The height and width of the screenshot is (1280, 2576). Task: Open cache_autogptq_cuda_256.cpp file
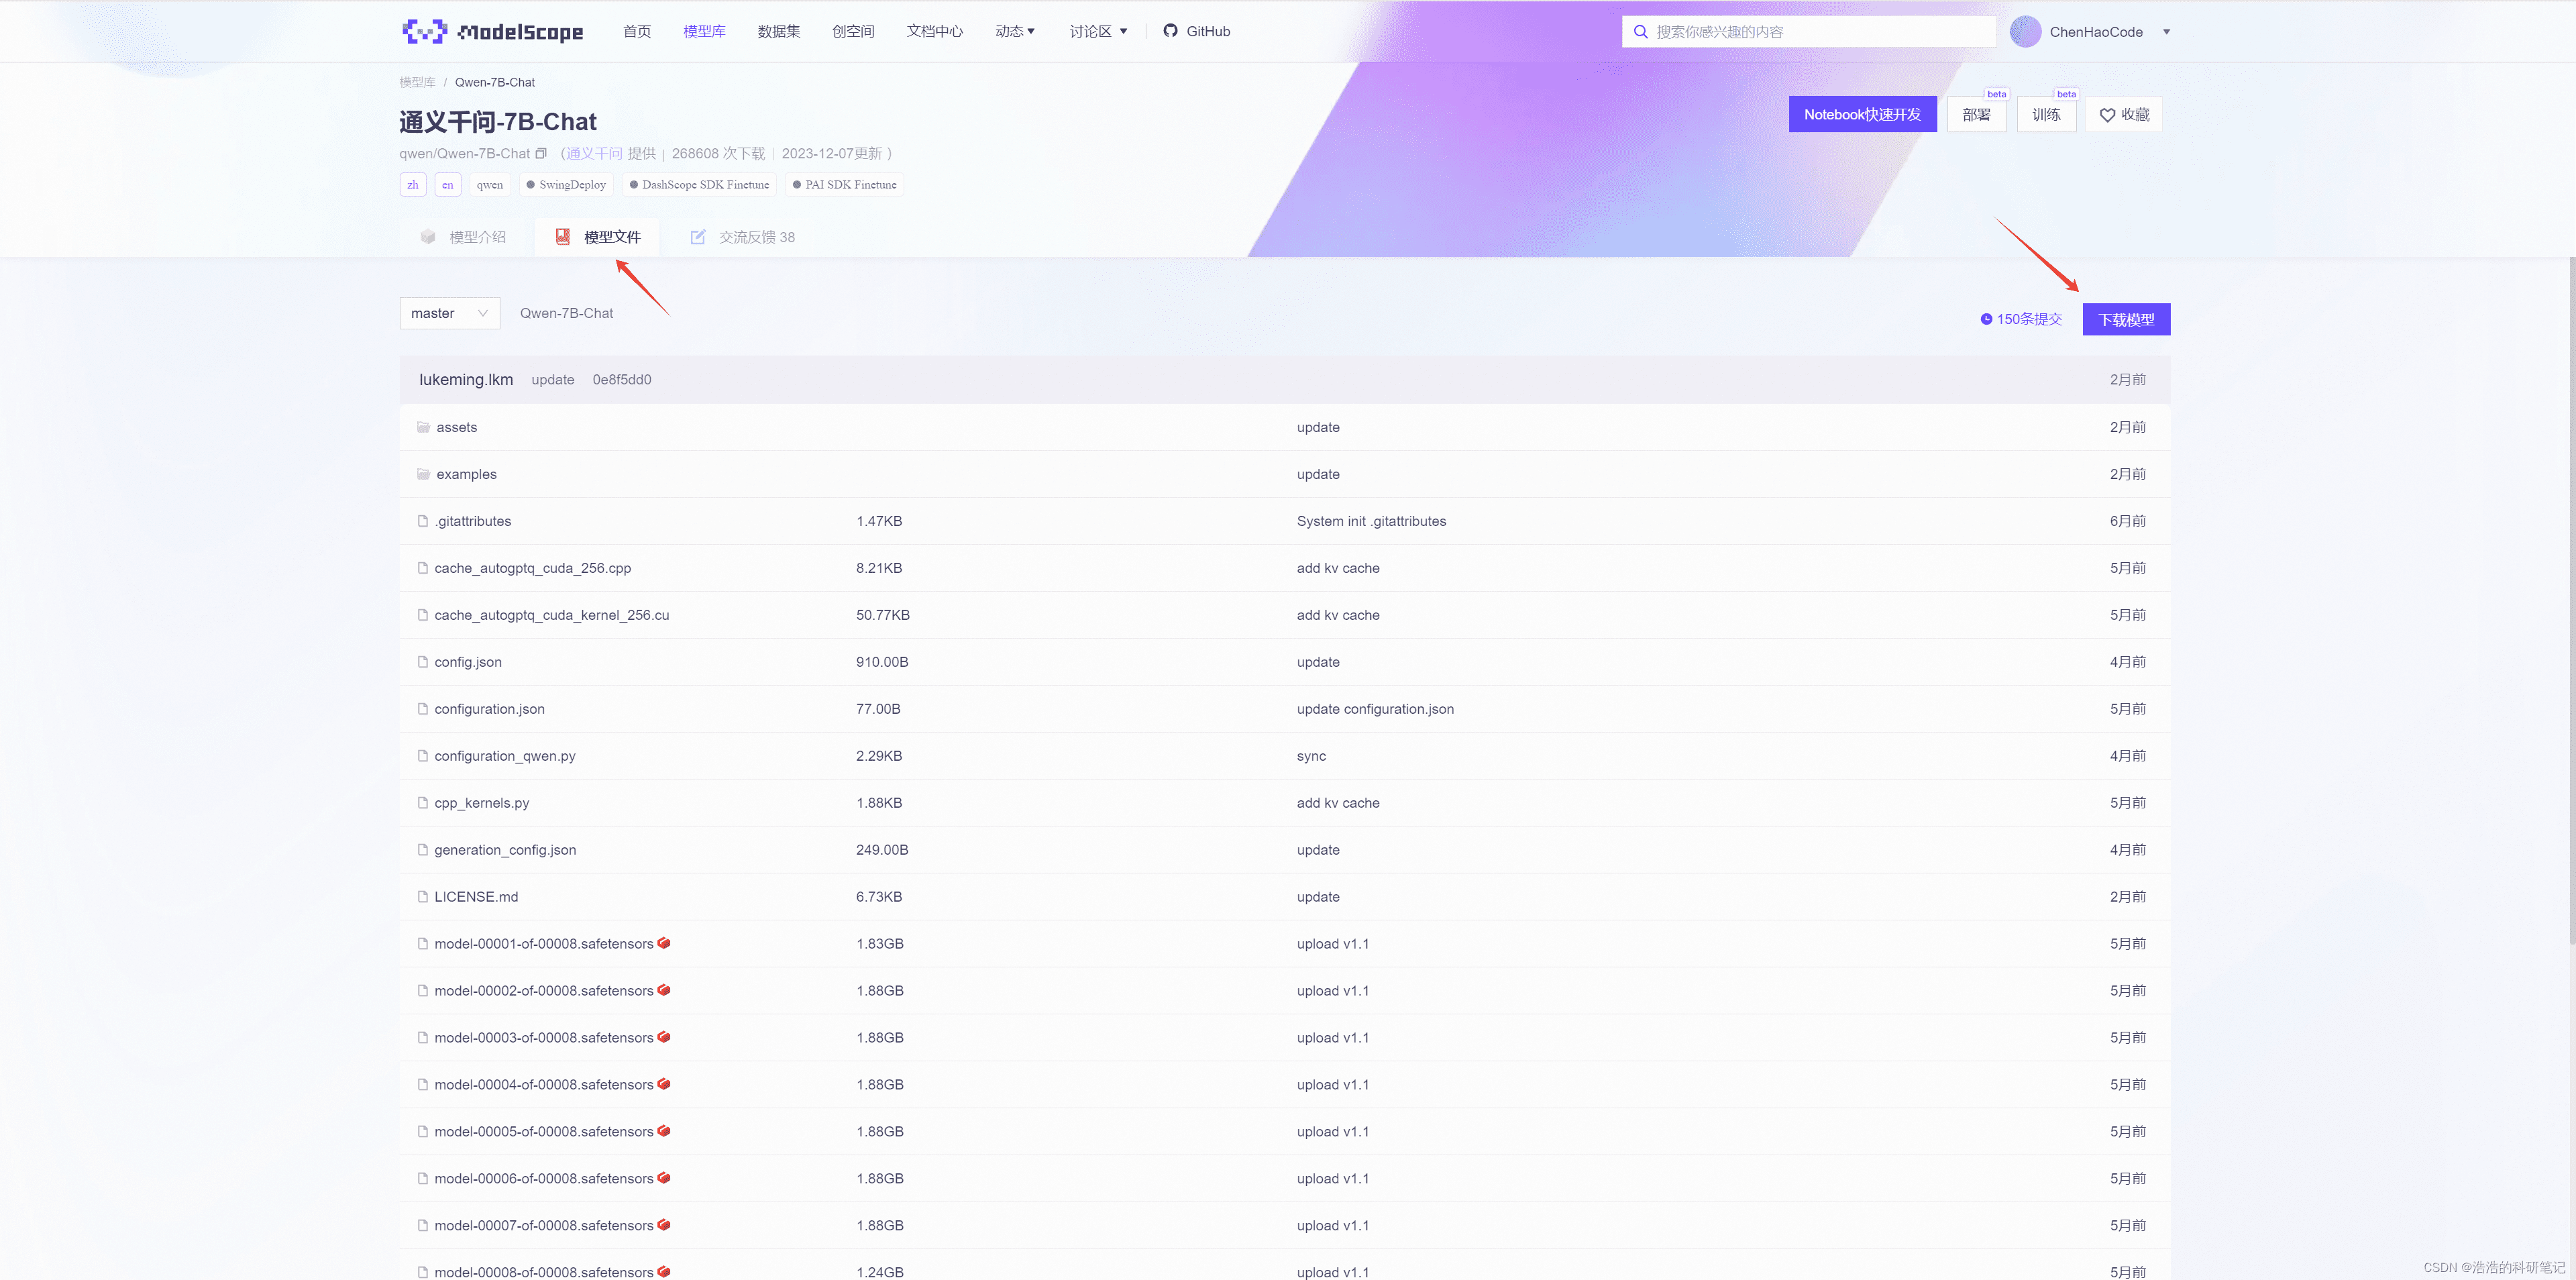[x=532, y=568]
